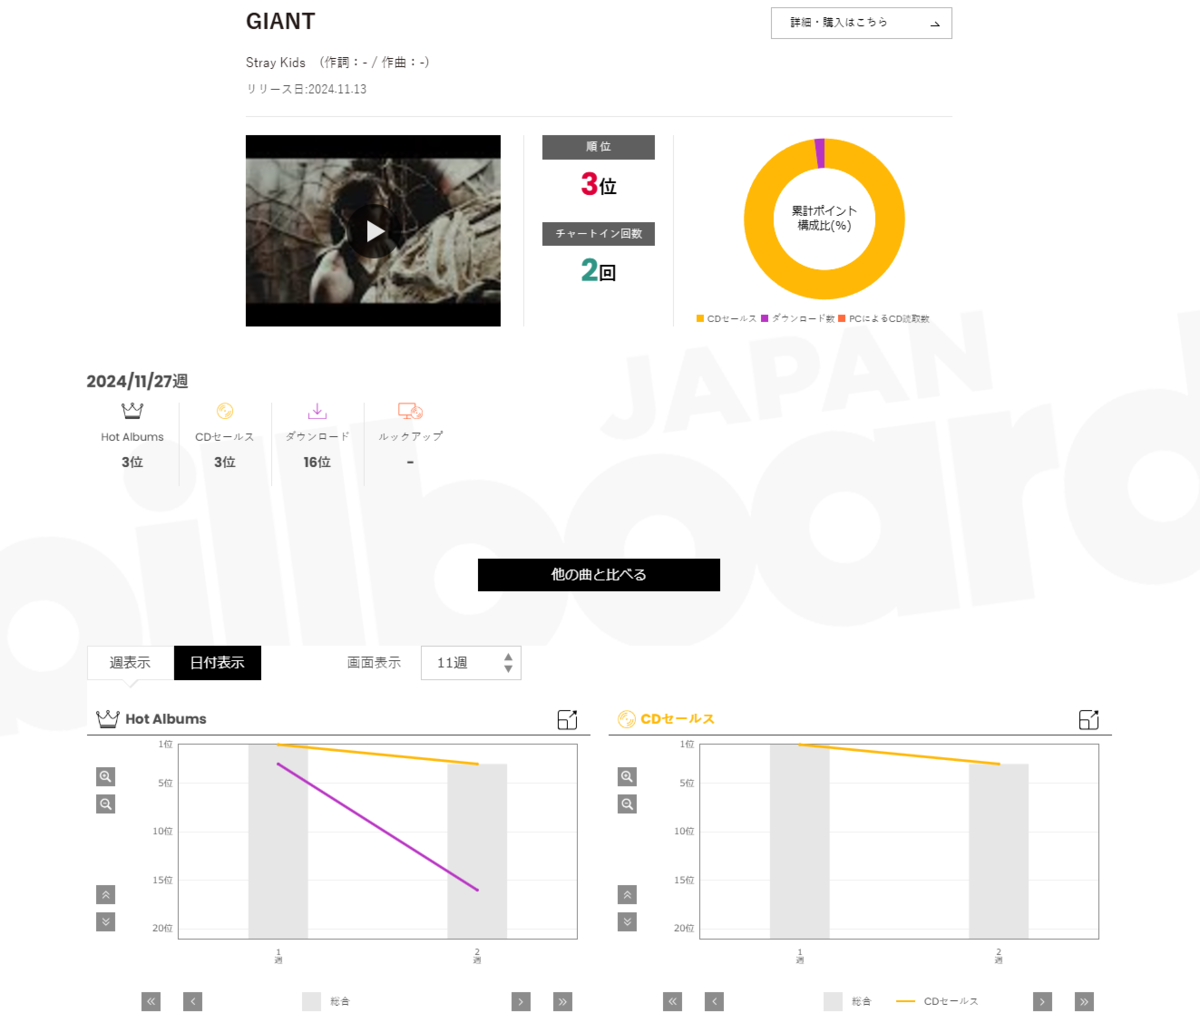The height and width of the screenshot is (1013, 1200).
Task: Click the Stray Kids artist name
Action: 276,62
